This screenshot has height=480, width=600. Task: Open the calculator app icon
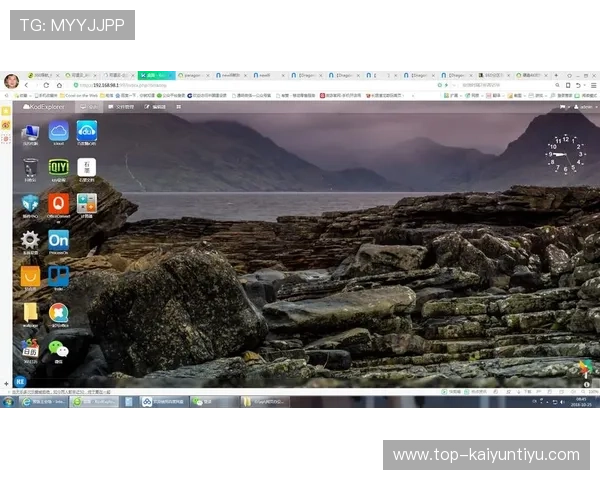tap(86, 203)
